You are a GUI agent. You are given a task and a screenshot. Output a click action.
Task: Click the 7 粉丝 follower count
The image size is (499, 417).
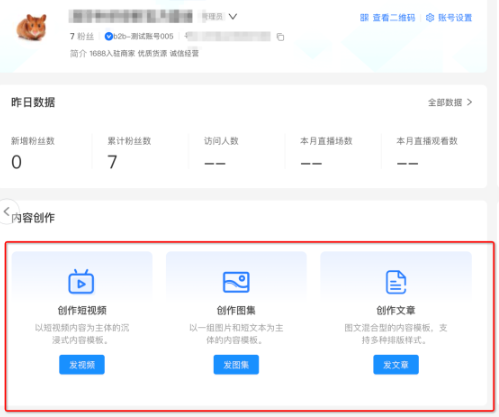[x=82, y=36]
